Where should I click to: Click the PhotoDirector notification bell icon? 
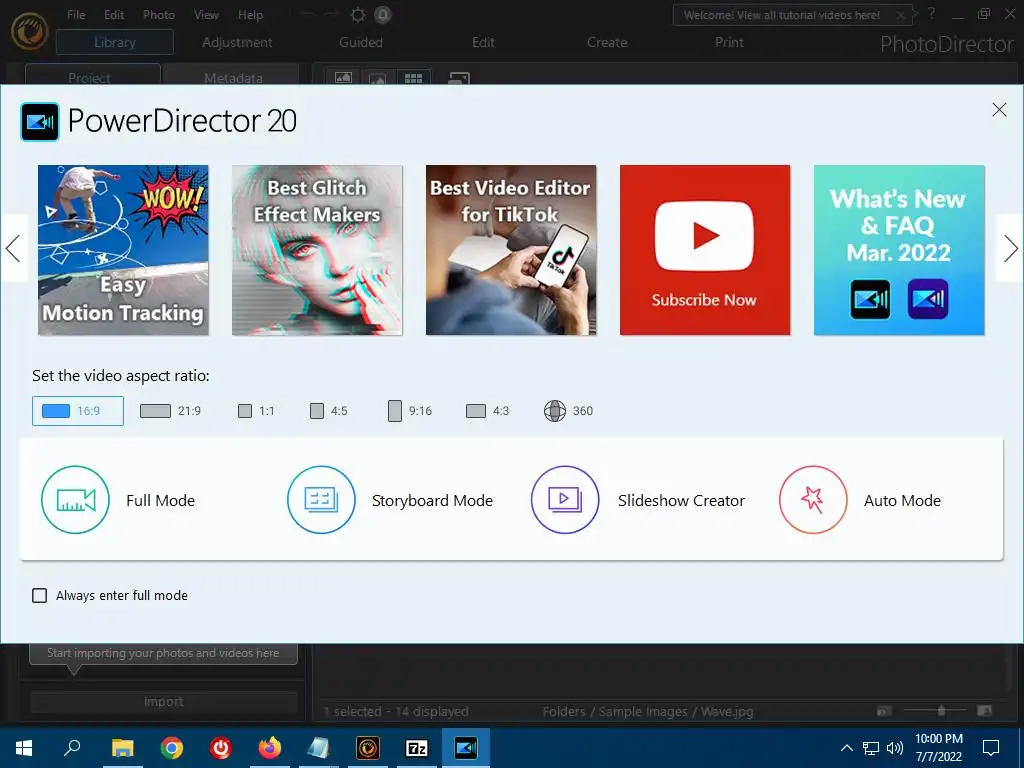tap(383, 15)
